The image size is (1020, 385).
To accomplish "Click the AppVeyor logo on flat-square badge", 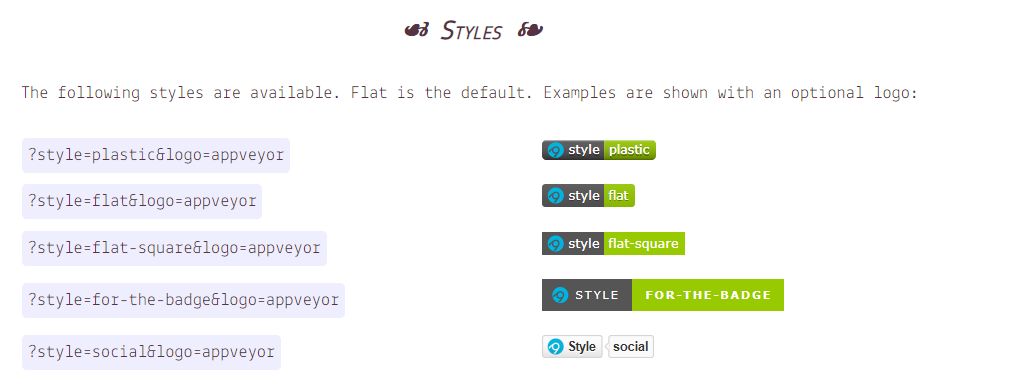I will pyautogui.click(x=555, y=244).
